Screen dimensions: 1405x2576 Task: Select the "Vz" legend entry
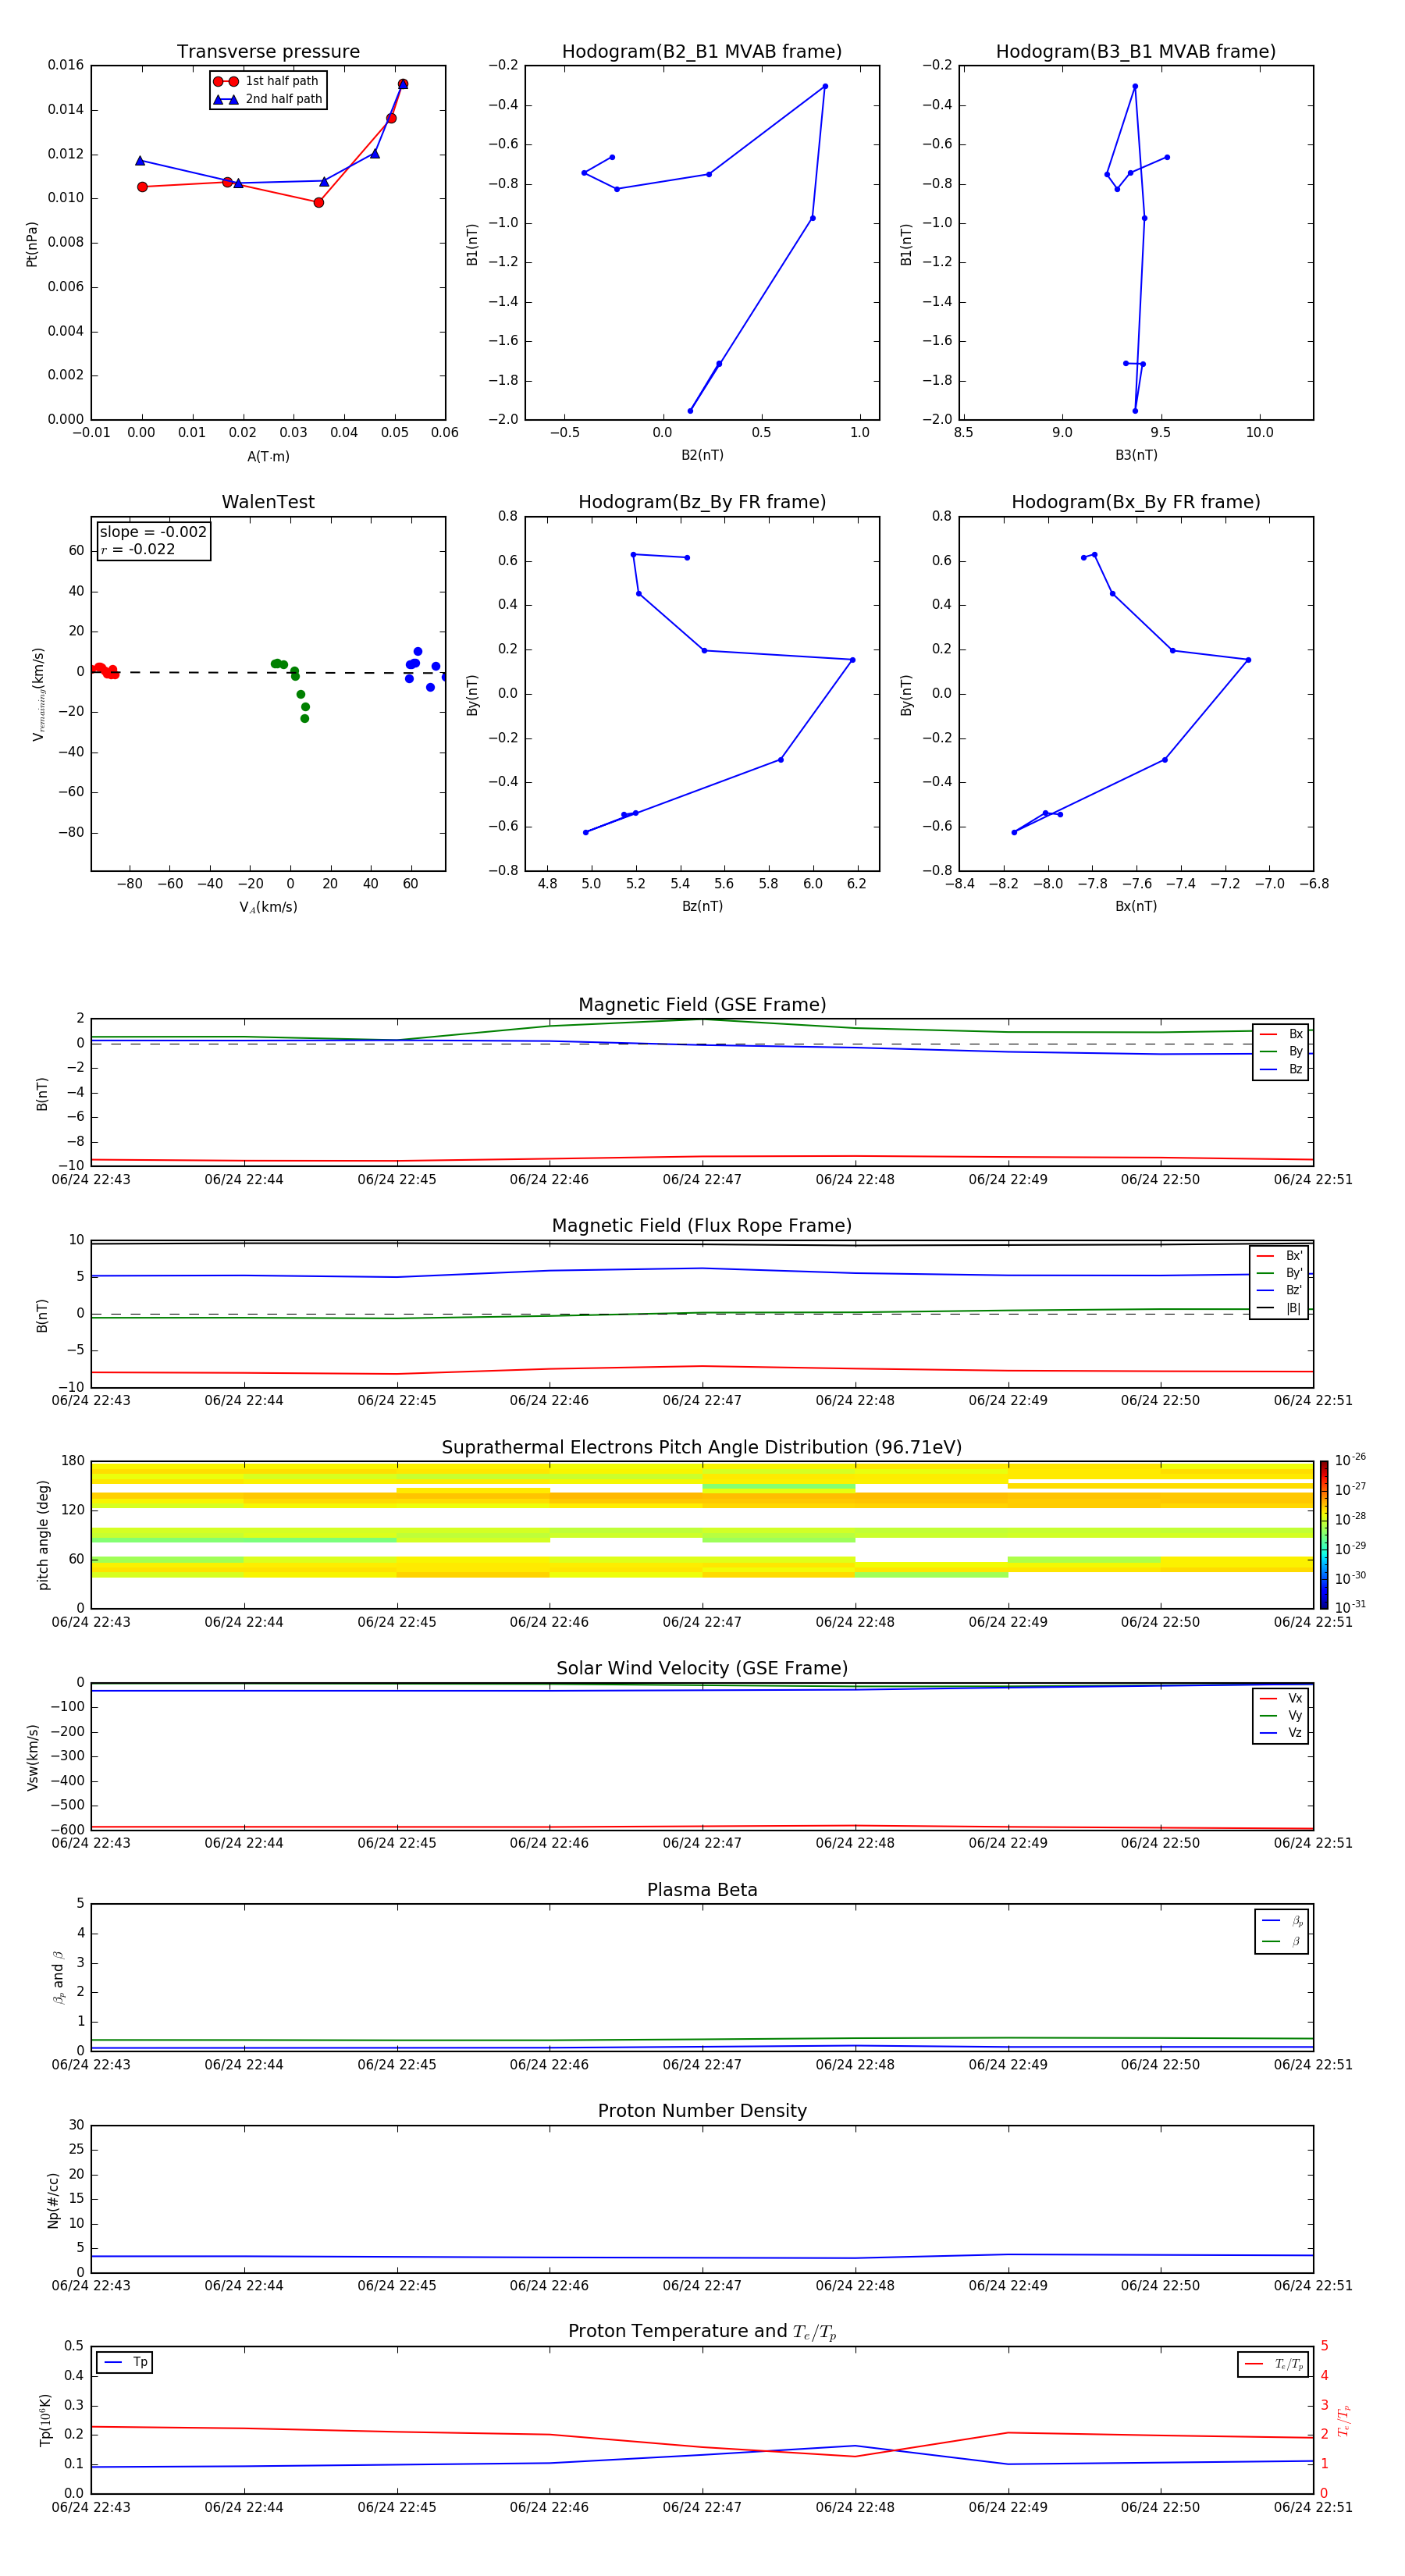tap(1281, 1733)
